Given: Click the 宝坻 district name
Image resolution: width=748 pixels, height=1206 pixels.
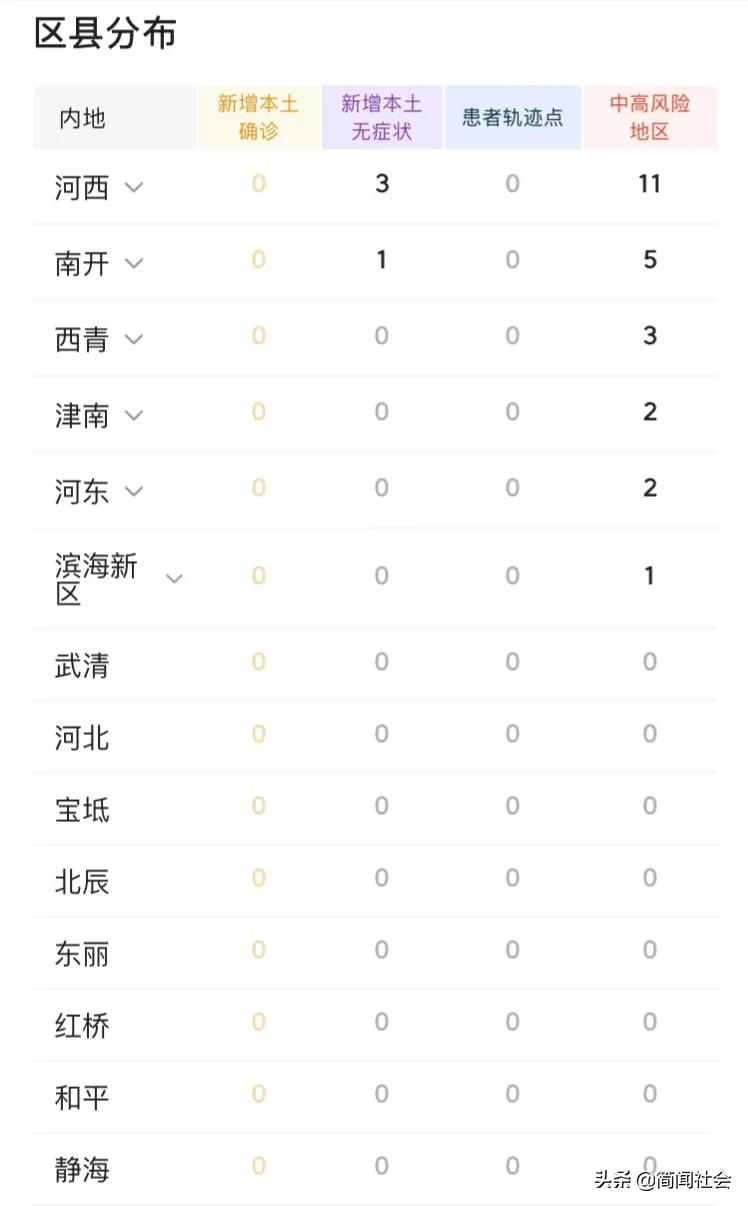Looking at the screenshot, I should pos(82,810).
